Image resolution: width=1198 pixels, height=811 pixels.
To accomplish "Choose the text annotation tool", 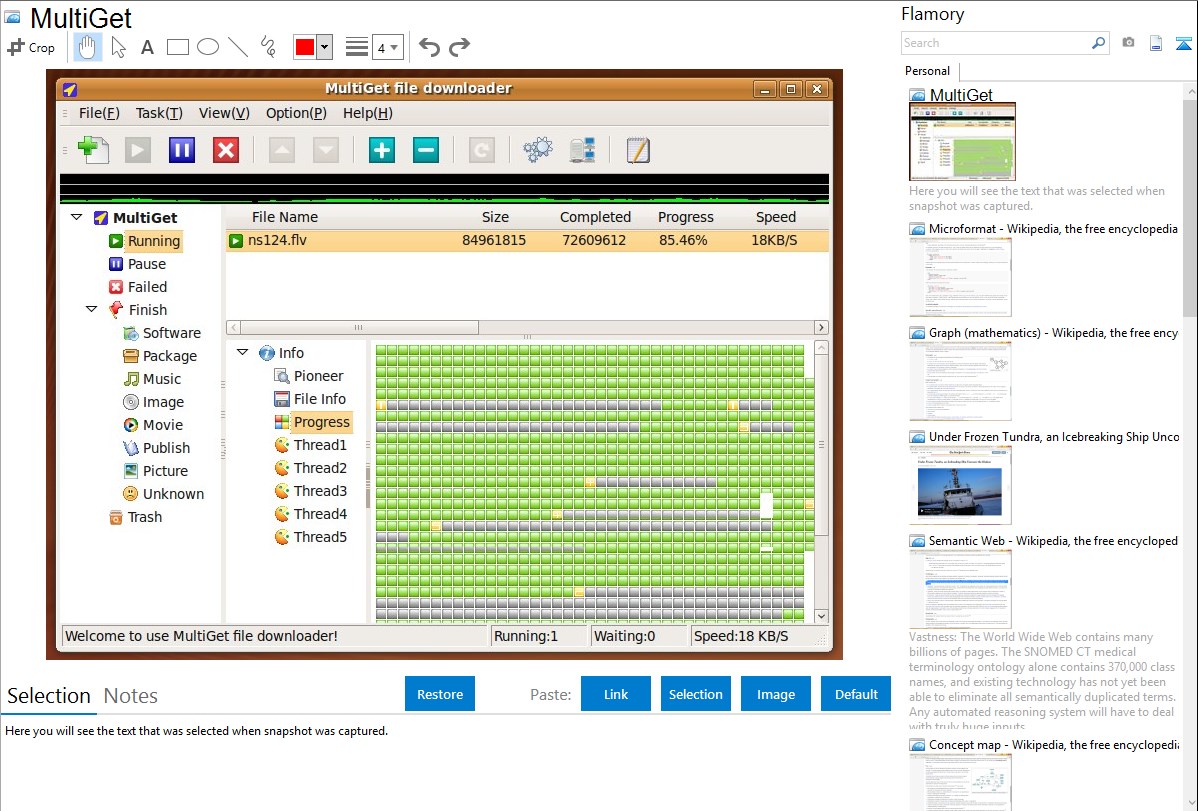I will [147, 47].
